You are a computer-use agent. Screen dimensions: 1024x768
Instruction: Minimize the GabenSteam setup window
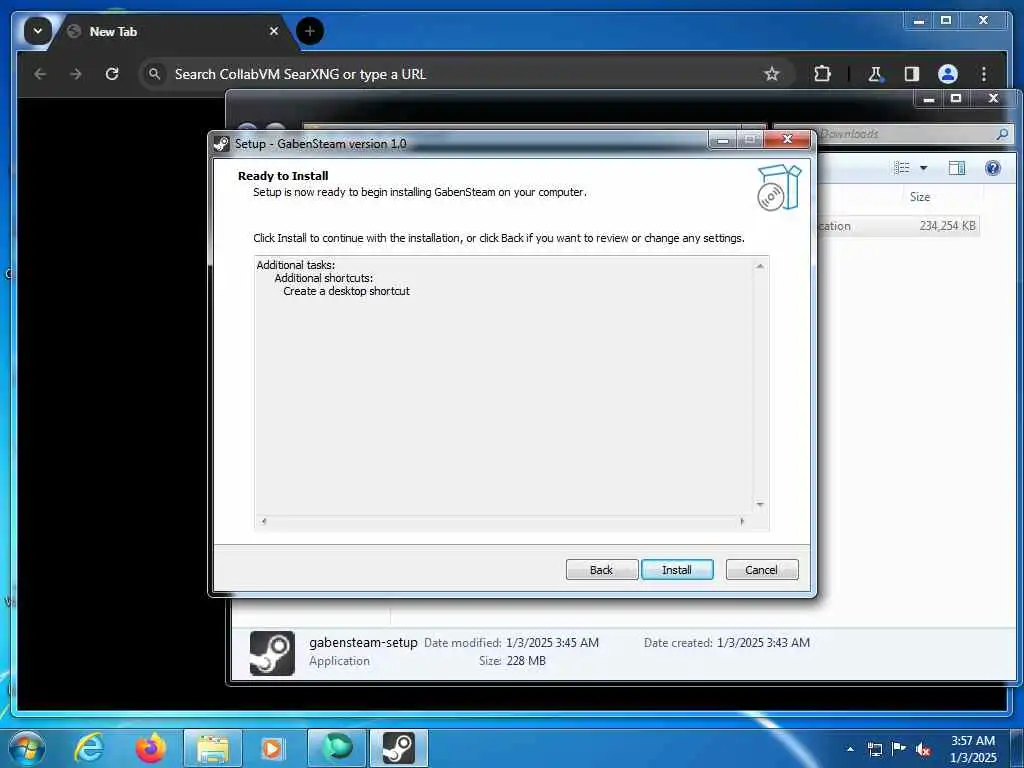[722, 139]
